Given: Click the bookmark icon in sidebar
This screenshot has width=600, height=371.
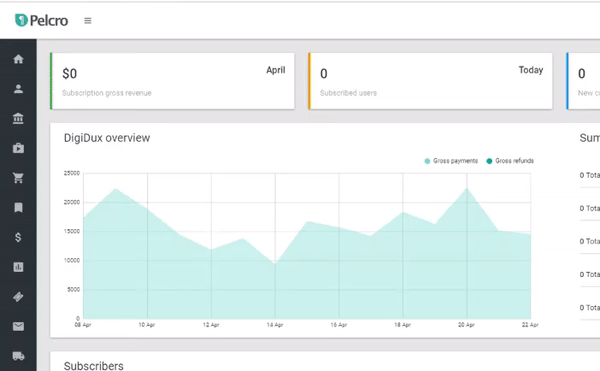Looking at the screenshot, I should (x=18, y=207).
